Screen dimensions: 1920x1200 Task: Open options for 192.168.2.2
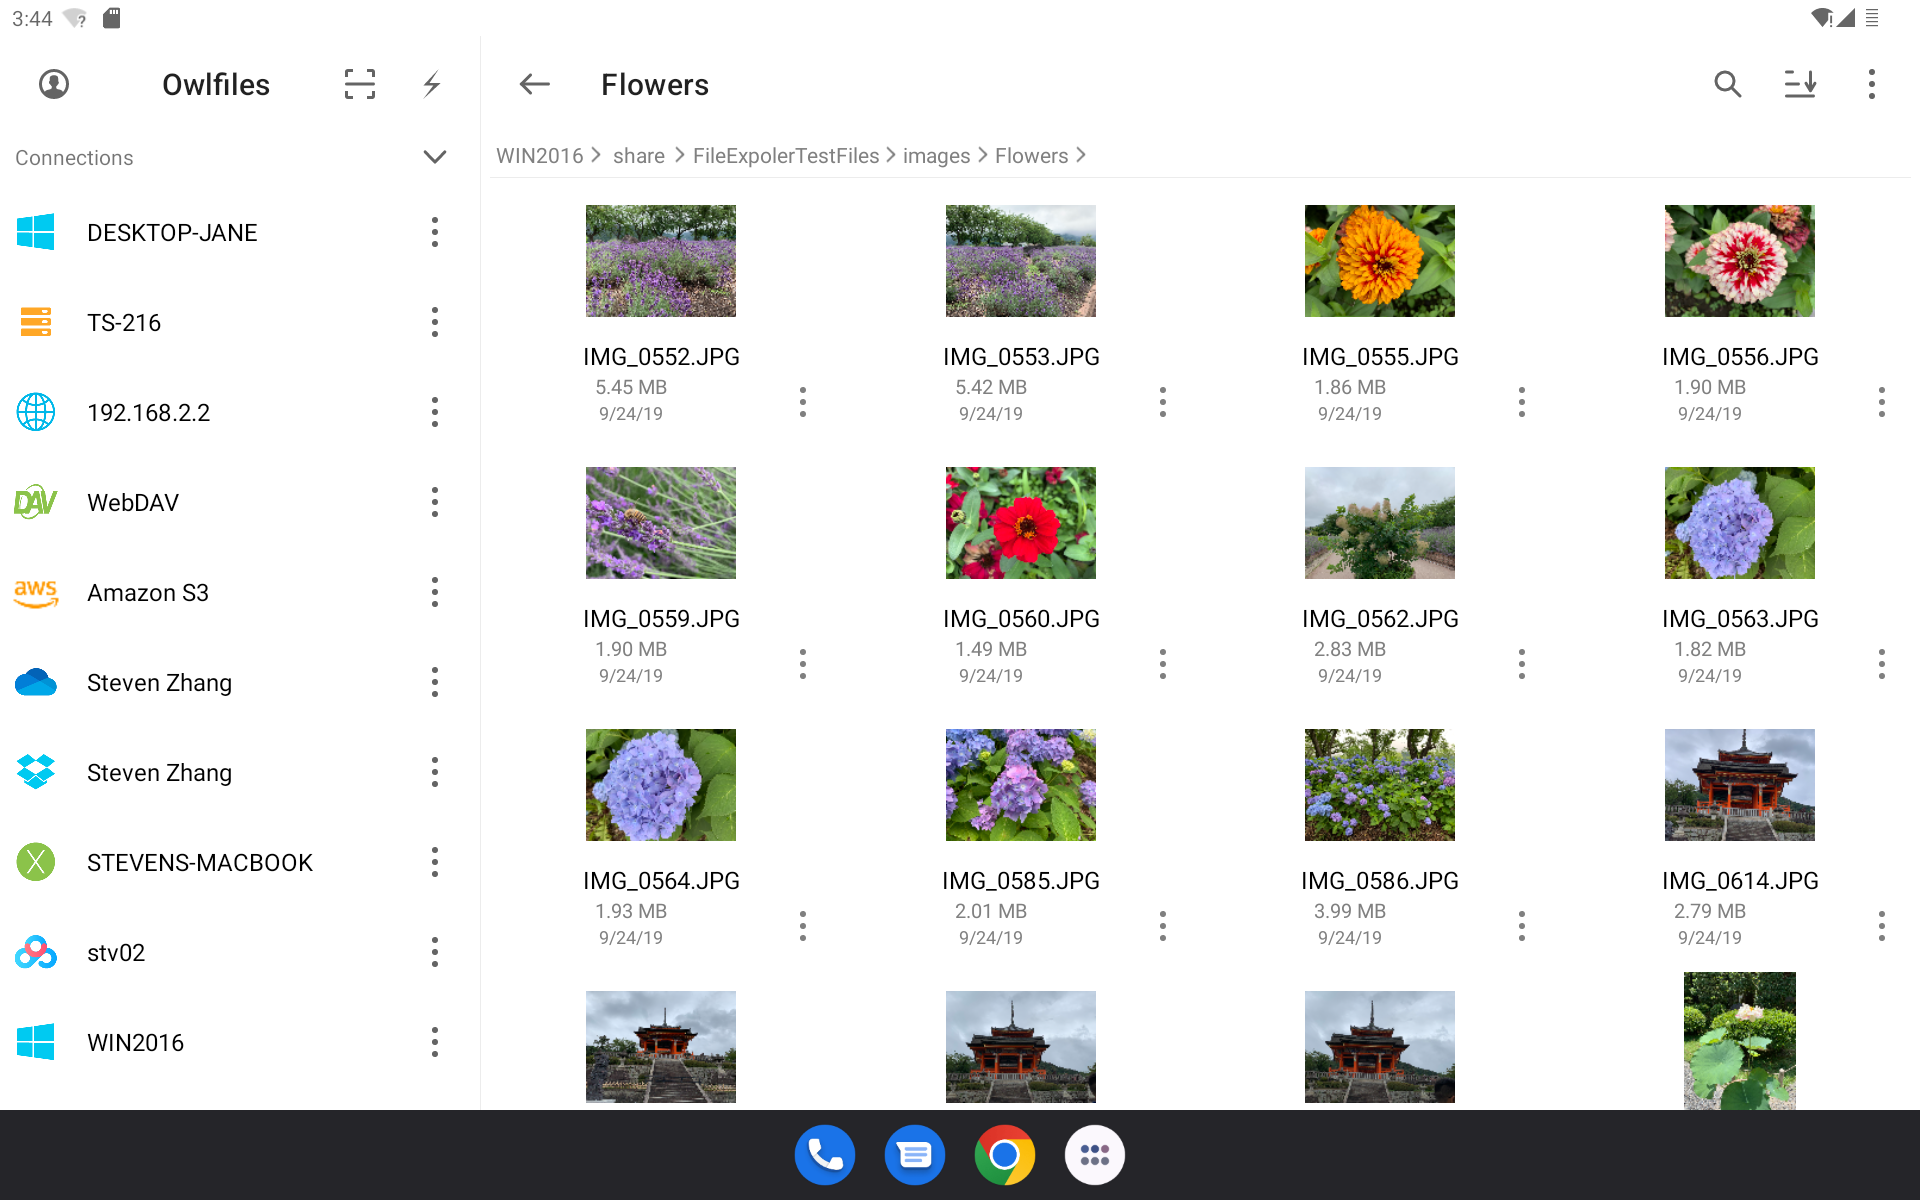click(435, 412)
